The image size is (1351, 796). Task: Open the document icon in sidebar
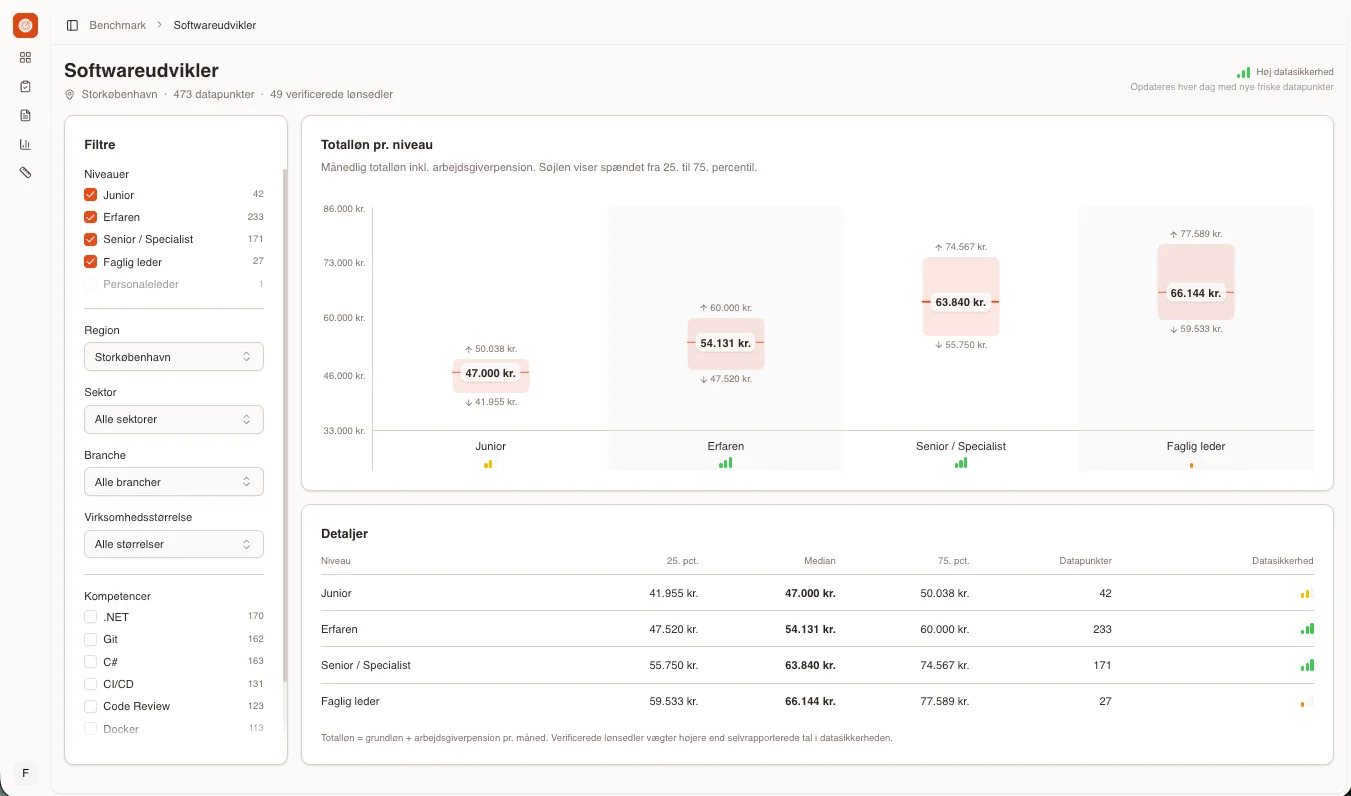click(25, 115)
